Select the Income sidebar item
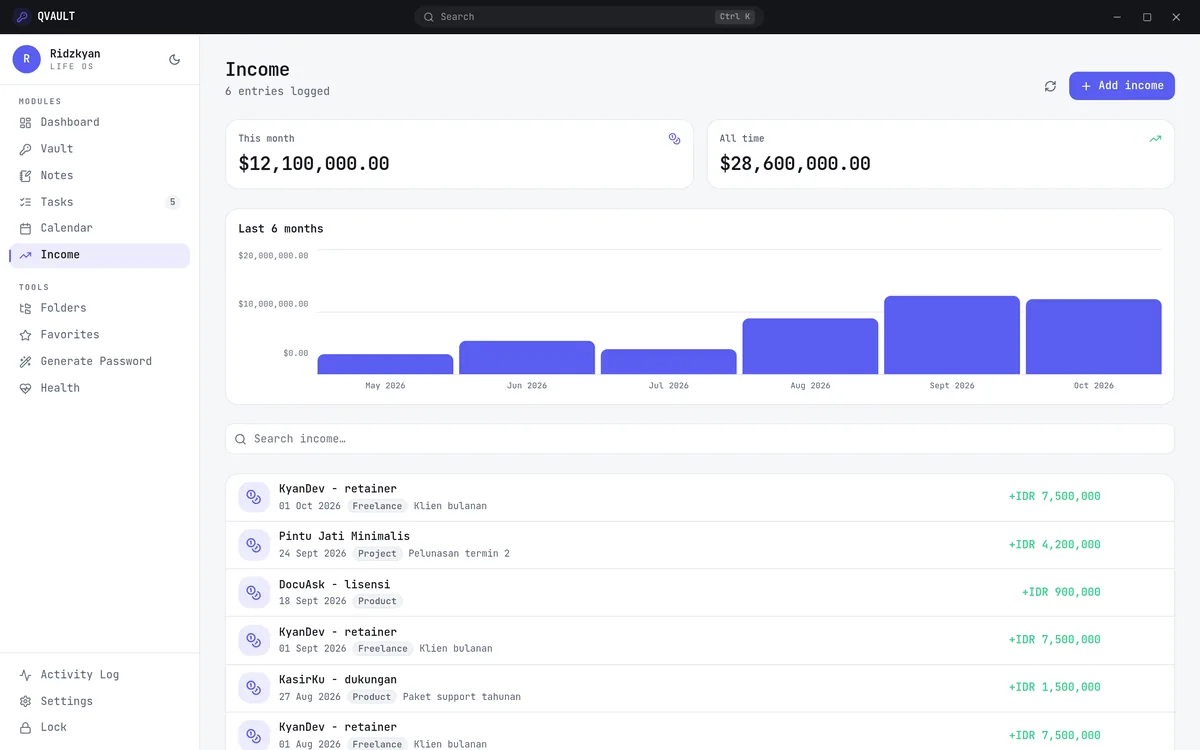The width and height of the screenshot is (1200, 750). click(100, 255)
